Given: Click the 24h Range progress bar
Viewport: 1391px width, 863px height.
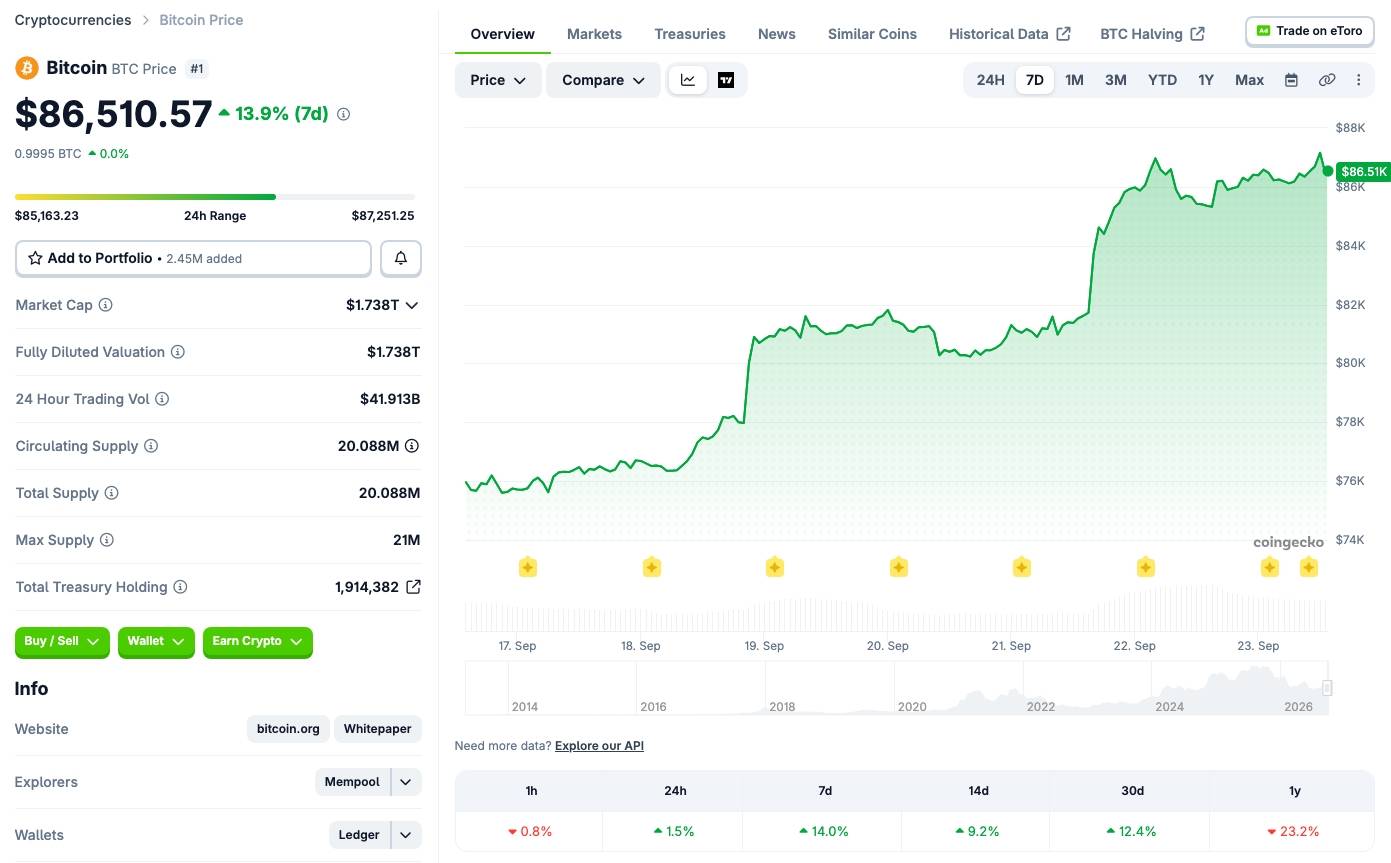Looking at the screenshot, I should 215,197.
